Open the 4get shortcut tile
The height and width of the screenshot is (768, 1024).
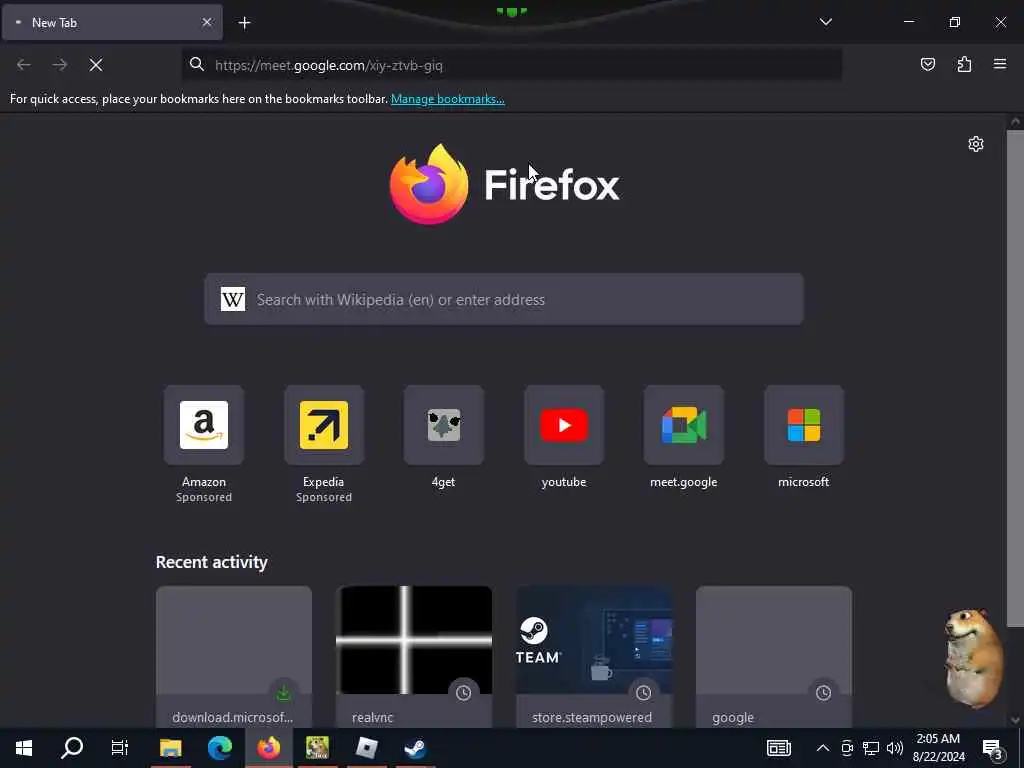point(443,425)
